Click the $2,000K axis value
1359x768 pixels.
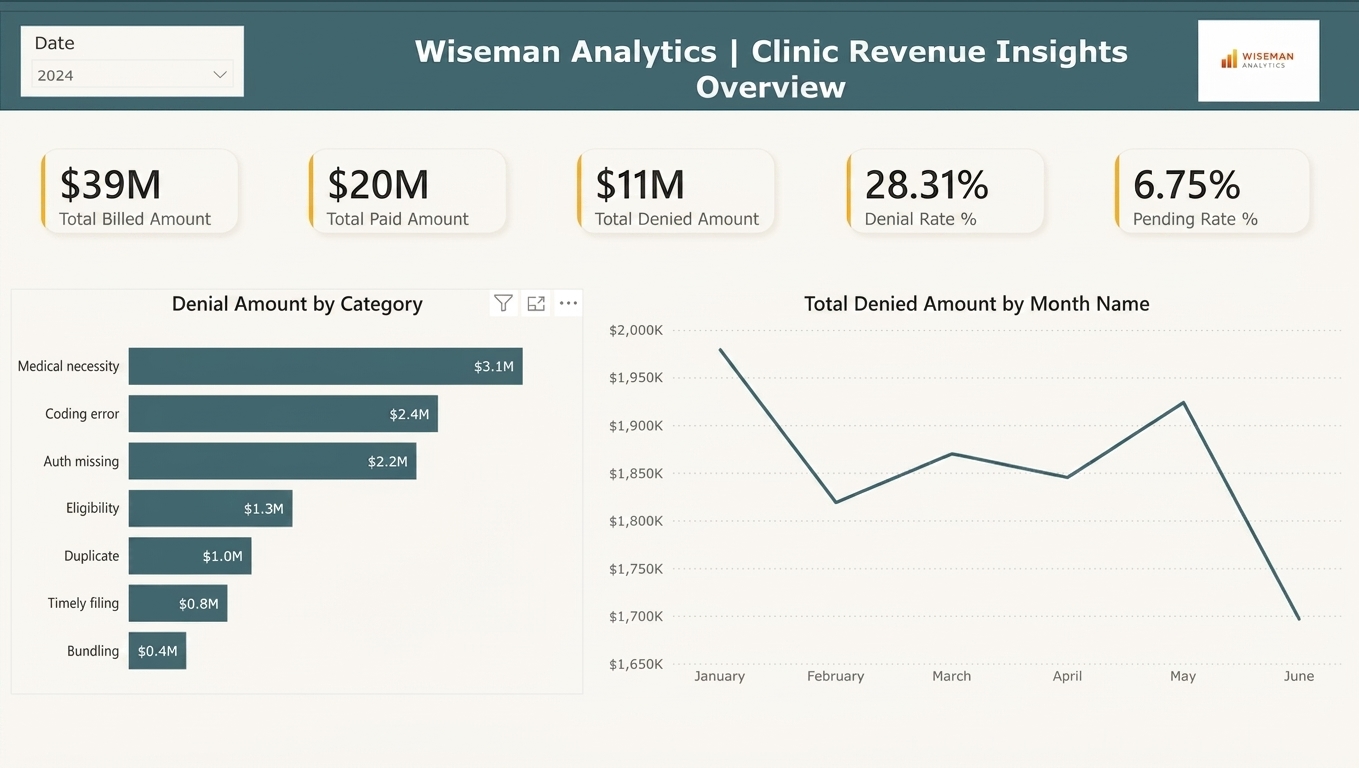[636, 330]
